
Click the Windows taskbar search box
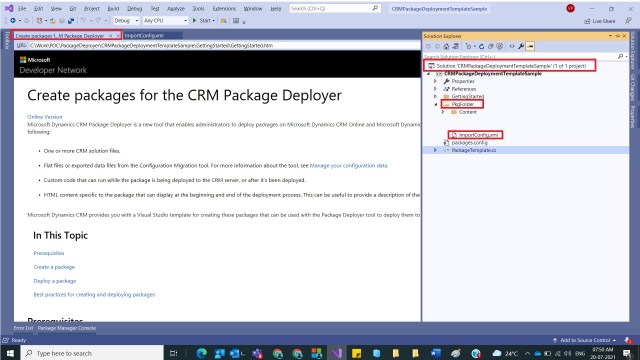pos(92,353)
